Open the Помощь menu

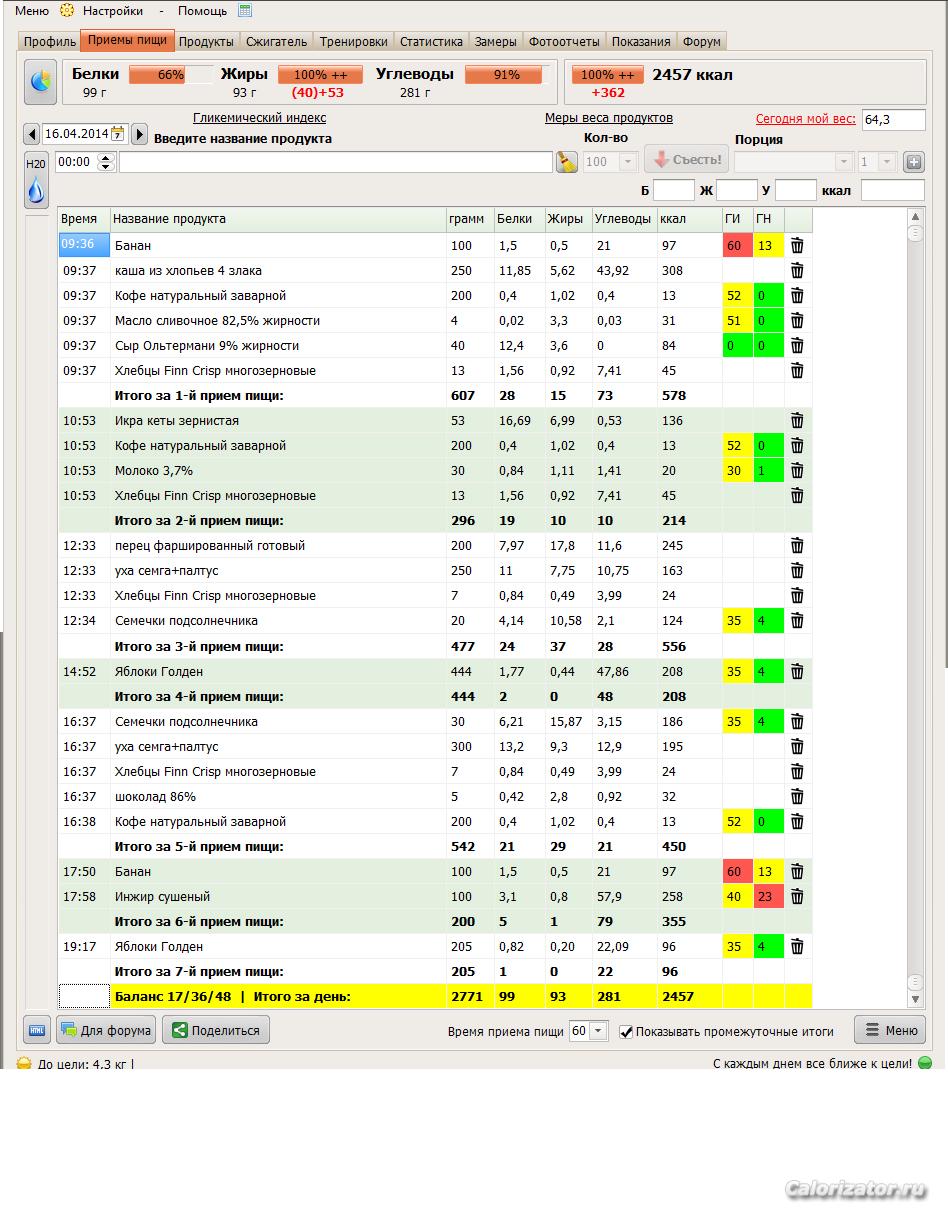click(x=202, y=11)
